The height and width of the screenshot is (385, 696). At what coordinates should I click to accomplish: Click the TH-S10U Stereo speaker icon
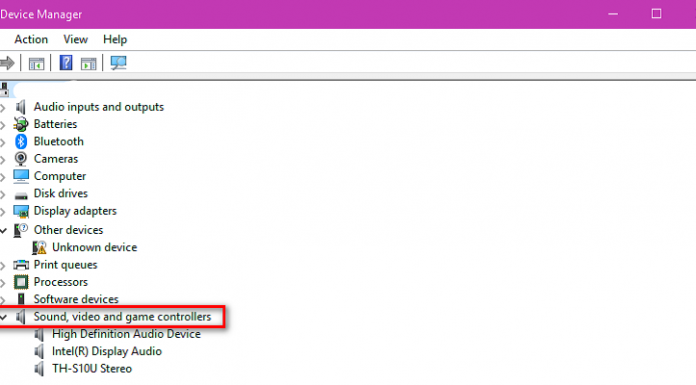click(x=40, y=369)
